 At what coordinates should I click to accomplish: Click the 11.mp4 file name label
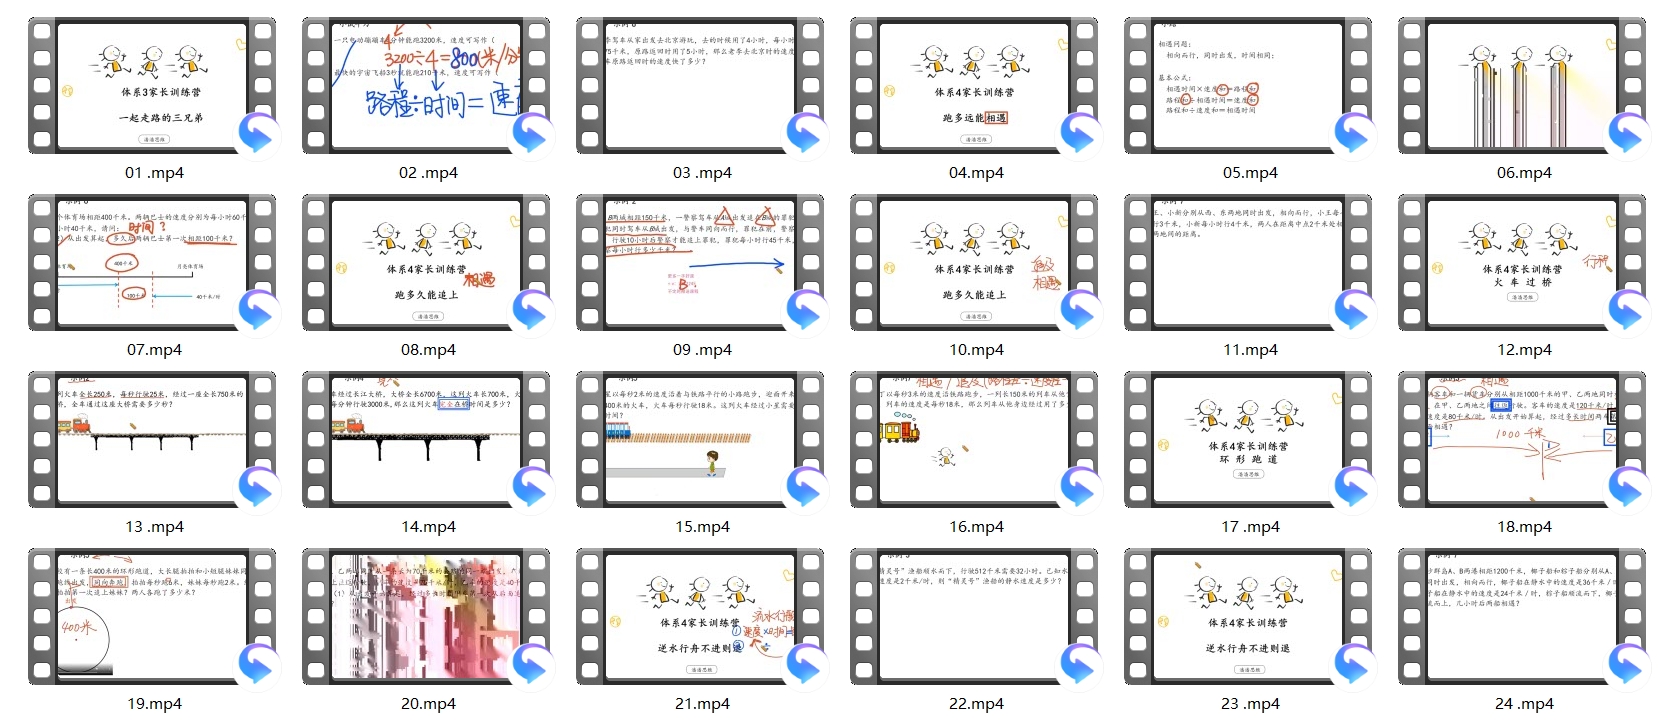point(1250,350)
